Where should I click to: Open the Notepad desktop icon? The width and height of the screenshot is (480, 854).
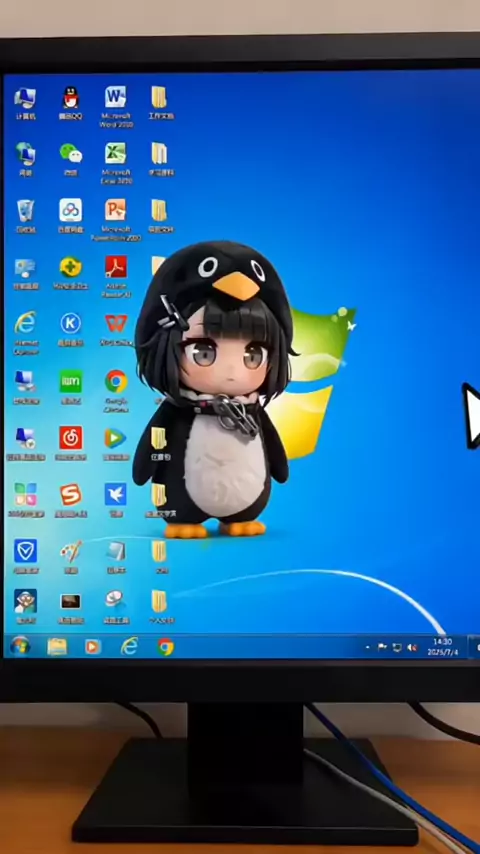[x=116, y=552]
